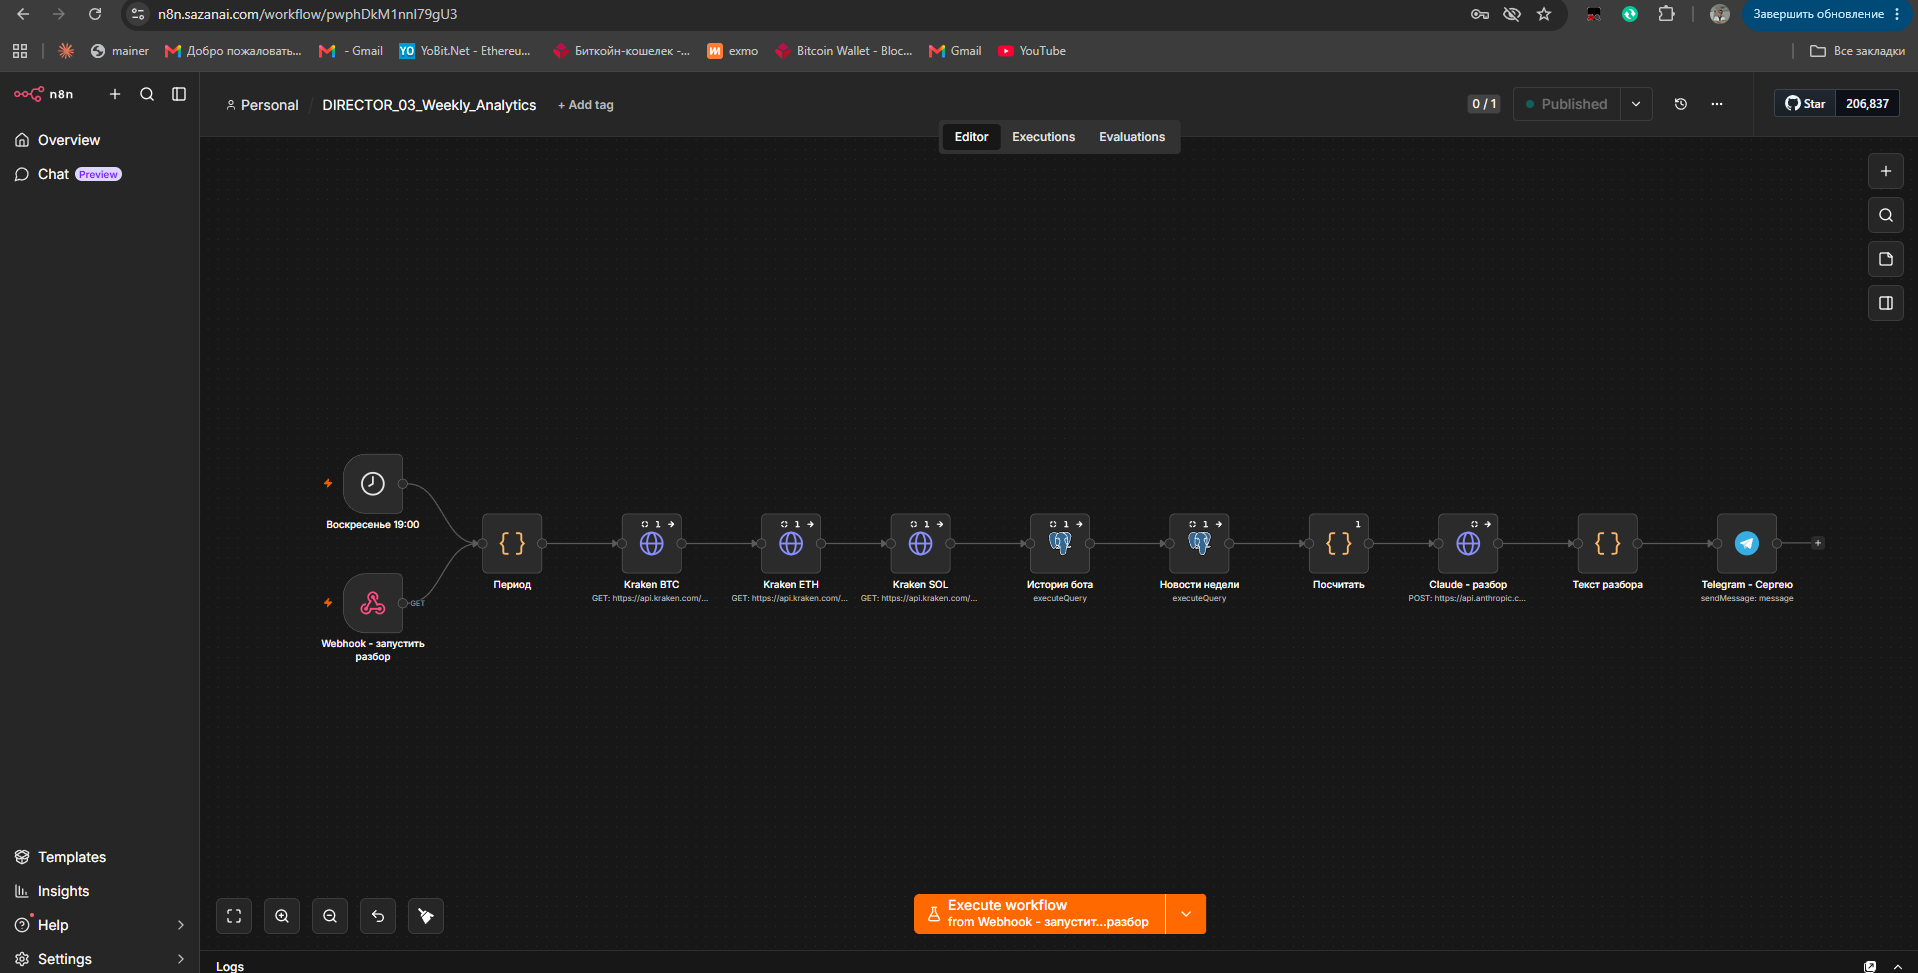The height and width of the screenshot is (973, 1918).
Task: Expand the Published dropdown chevron
Action: tap(1636, 104)
